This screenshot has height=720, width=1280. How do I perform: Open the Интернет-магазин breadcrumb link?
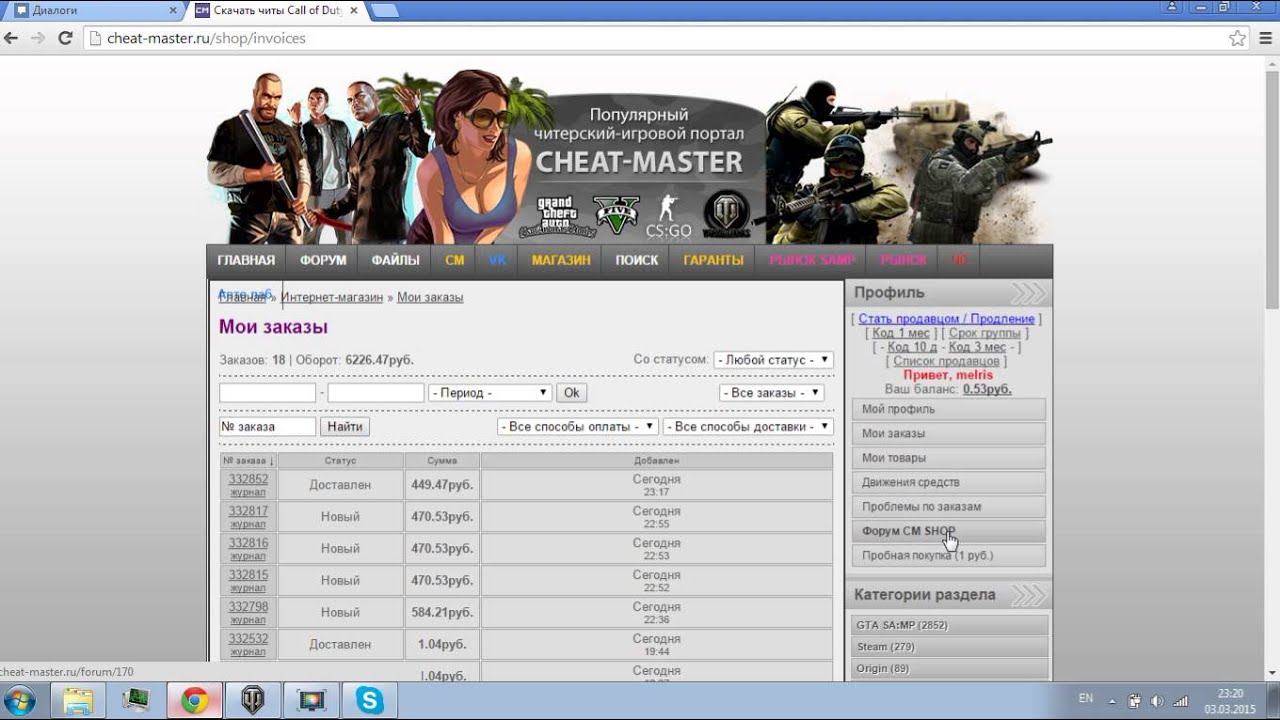pyautogui.click(x=332, y=298)
